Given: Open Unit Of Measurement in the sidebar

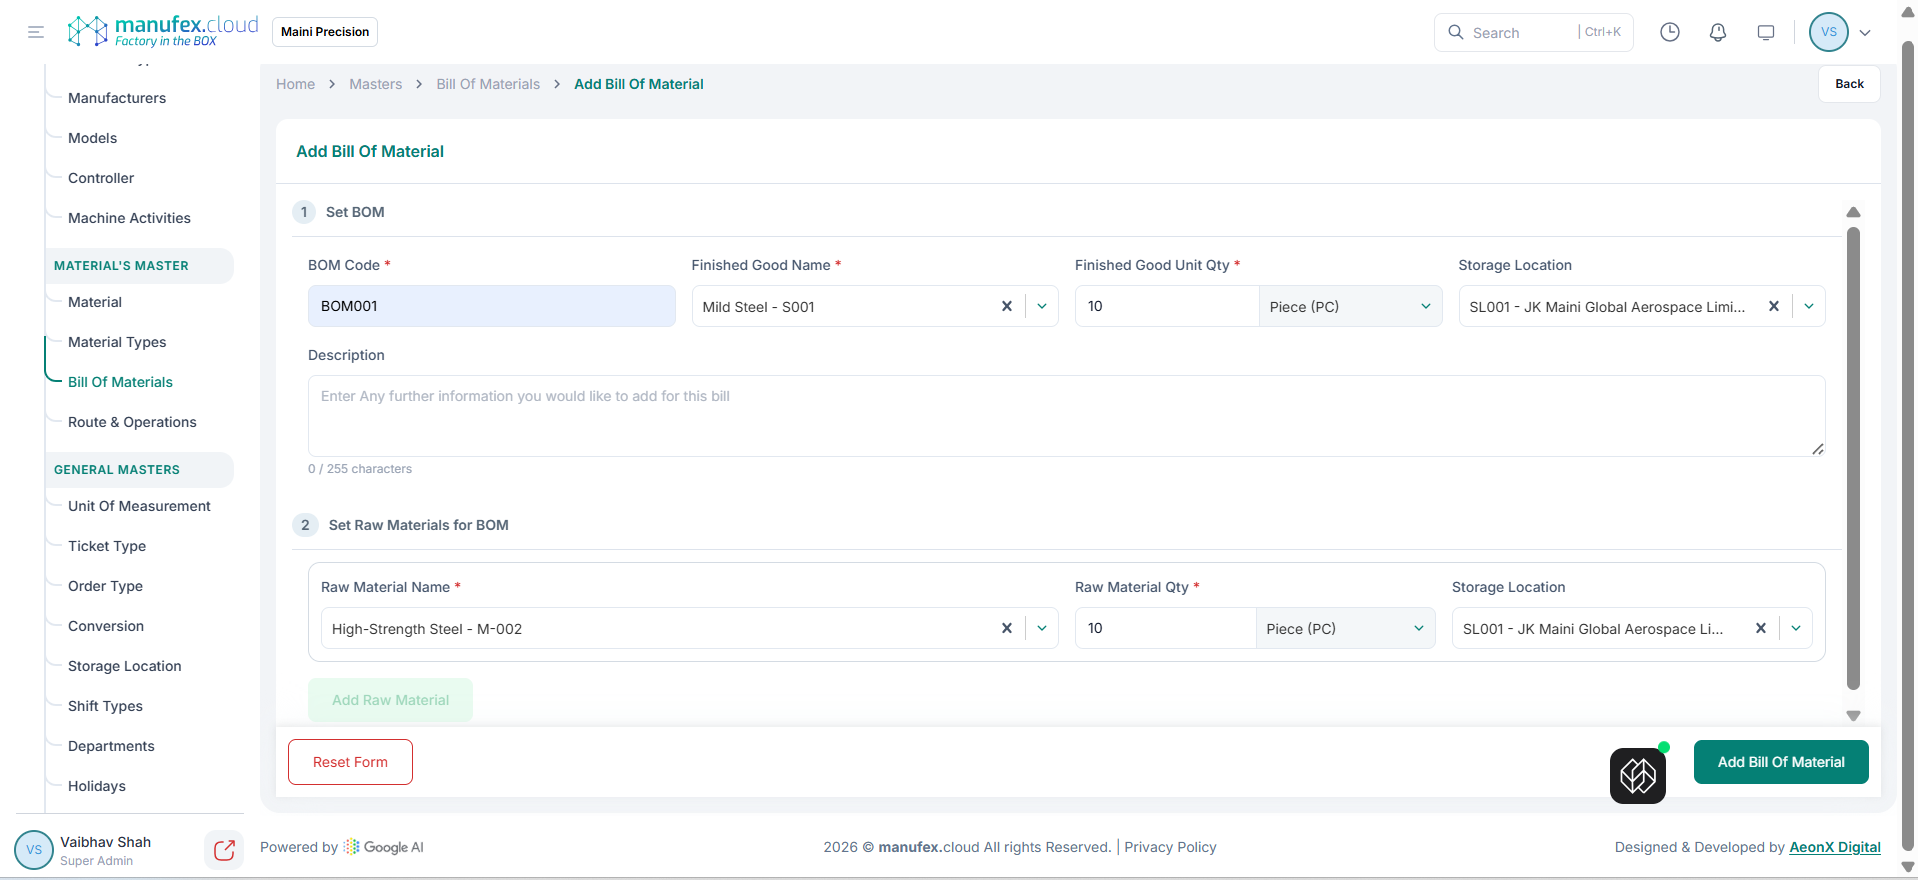Looking at the screenshot, I should click(x=139, y=506).
